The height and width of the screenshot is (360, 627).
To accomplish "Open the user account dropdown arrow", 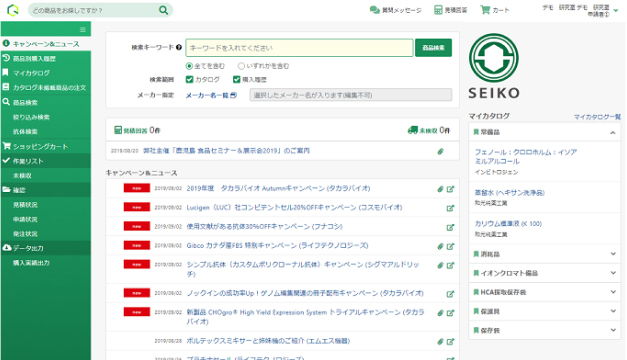I will tap(616, 11).
